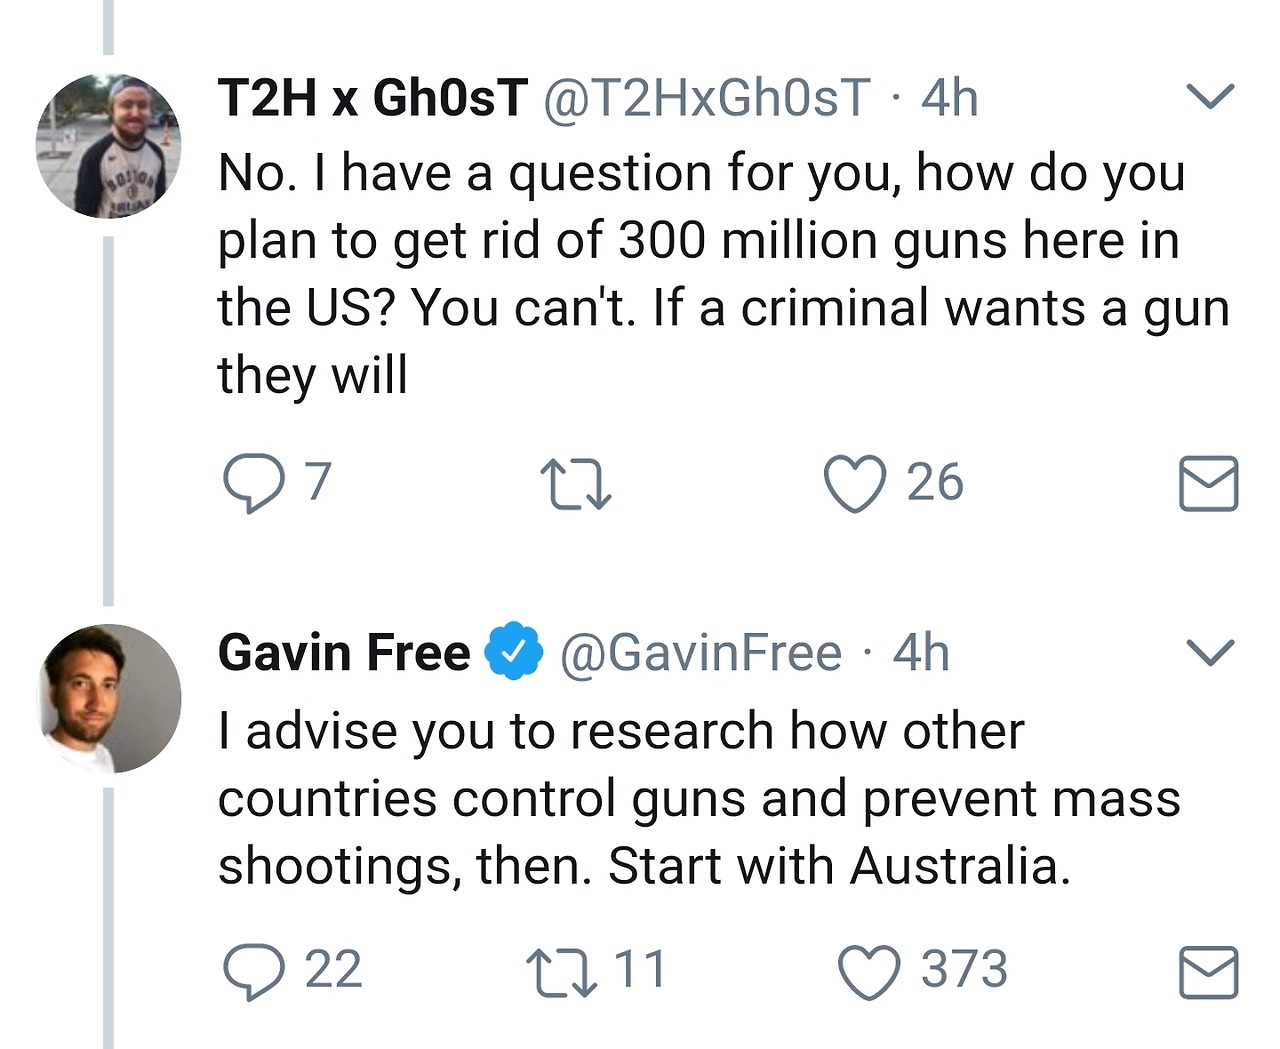The width and height of the screenshot is (1280, 1049).
Task: Like the T2H x Gh0sT tweet
Action: point(854,483)
